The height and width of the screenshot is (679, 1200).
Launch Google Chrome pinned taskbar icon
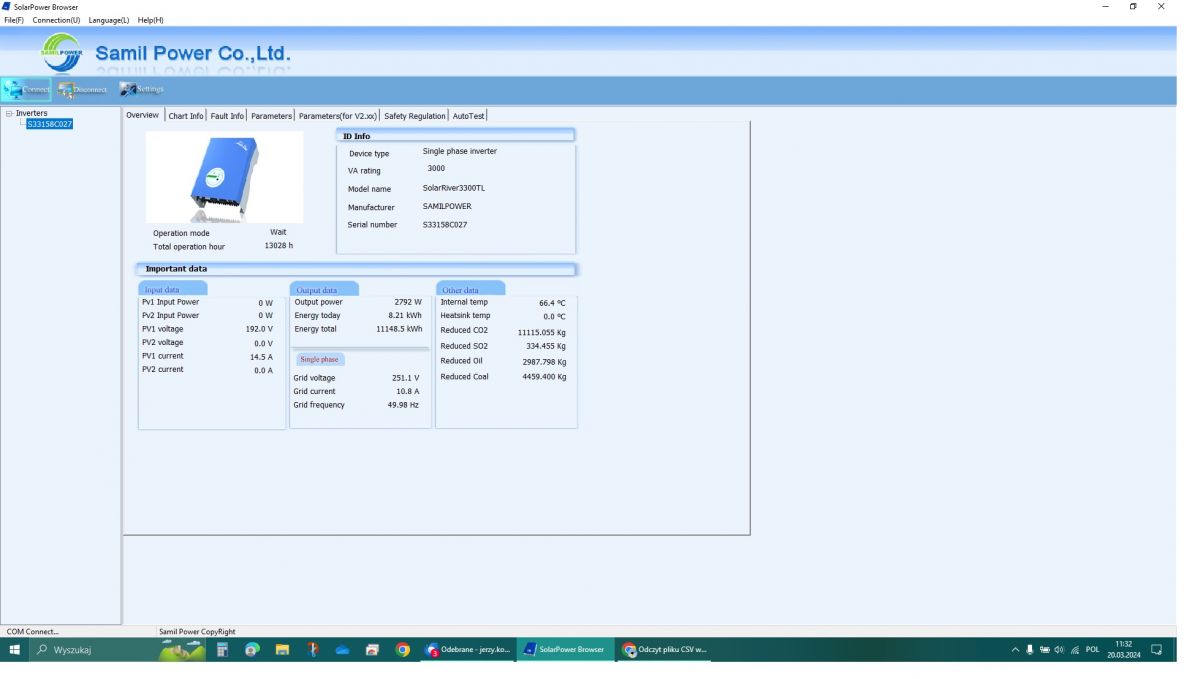pos(402,650)
